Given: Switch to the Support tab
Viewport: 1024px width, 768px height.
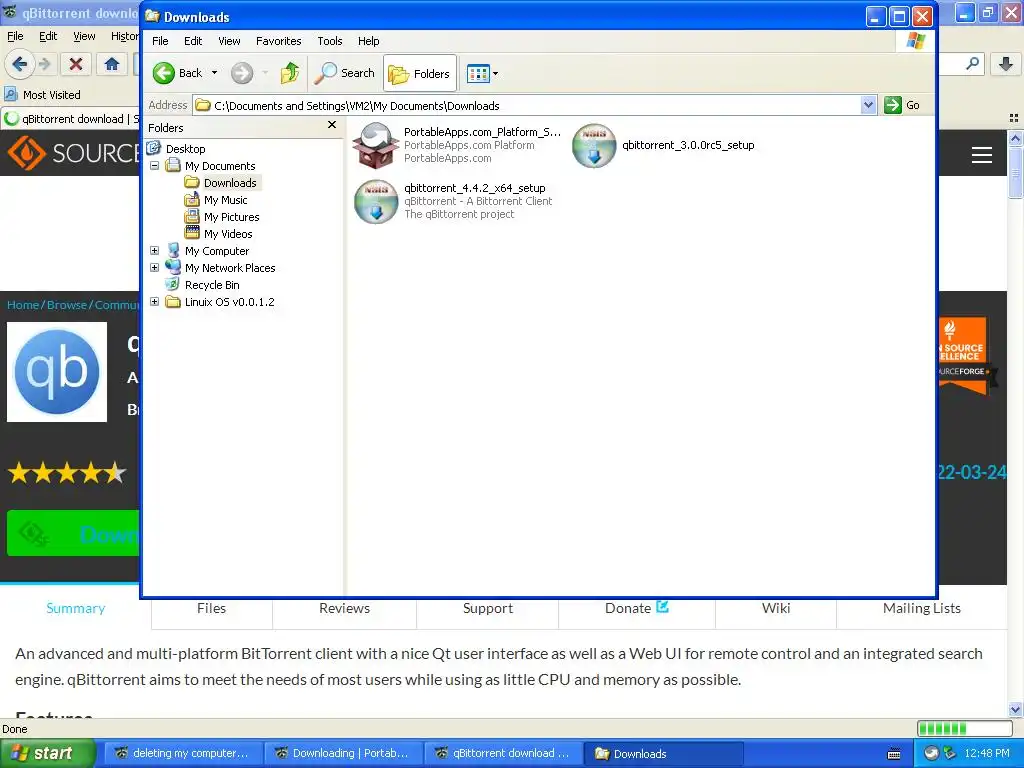Looking at the screenshot, I should tap(488, 608).
